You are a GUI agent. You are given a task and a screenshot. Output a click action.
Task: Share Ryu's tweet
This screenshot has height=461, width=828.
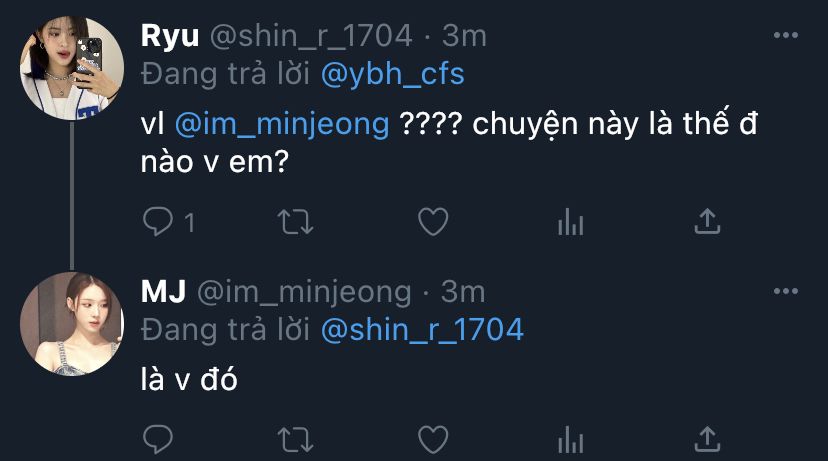click(707, 222)
